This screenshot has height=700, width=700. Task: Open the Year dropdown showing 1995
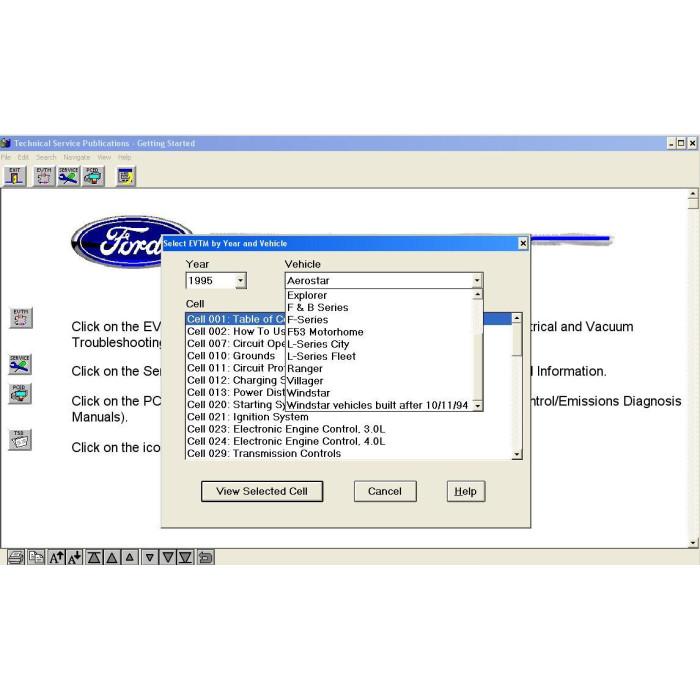[240, 281]
